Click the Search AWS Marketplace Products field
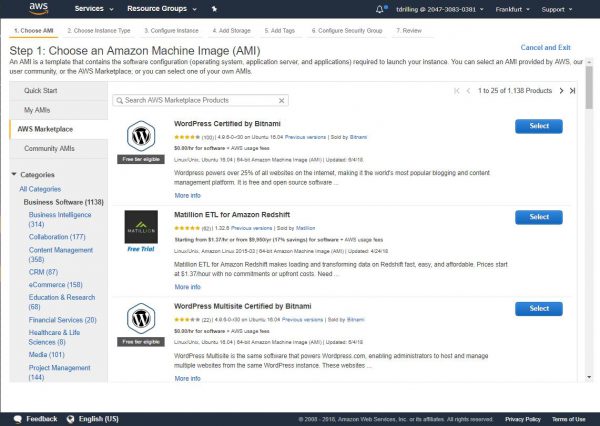This screenshot has width=600, height=426. coord(201,100)
